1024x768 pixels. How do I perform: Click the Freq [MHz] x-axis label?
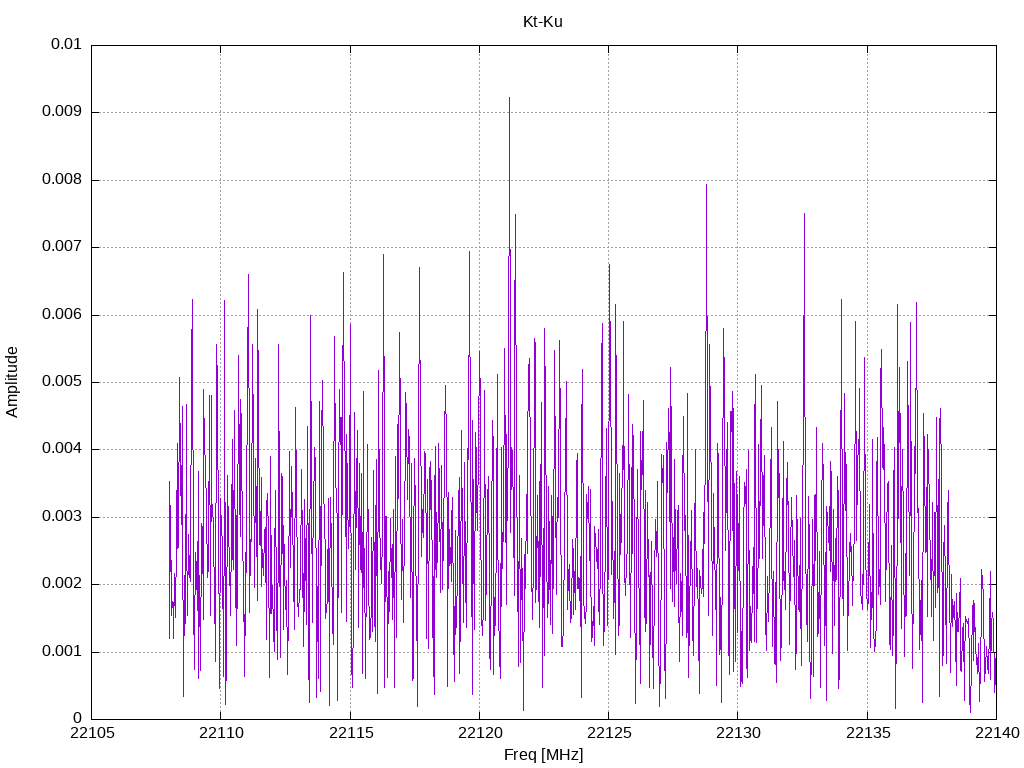pyautogui.click(x=543, y=754)
